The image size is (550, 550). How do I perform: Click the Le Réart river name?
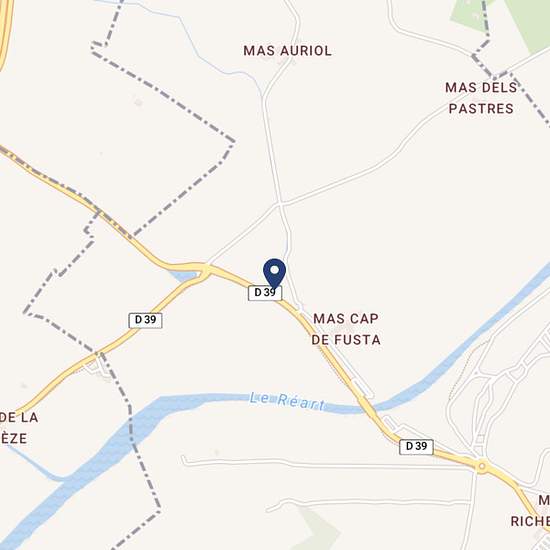(x=287, y=401)
